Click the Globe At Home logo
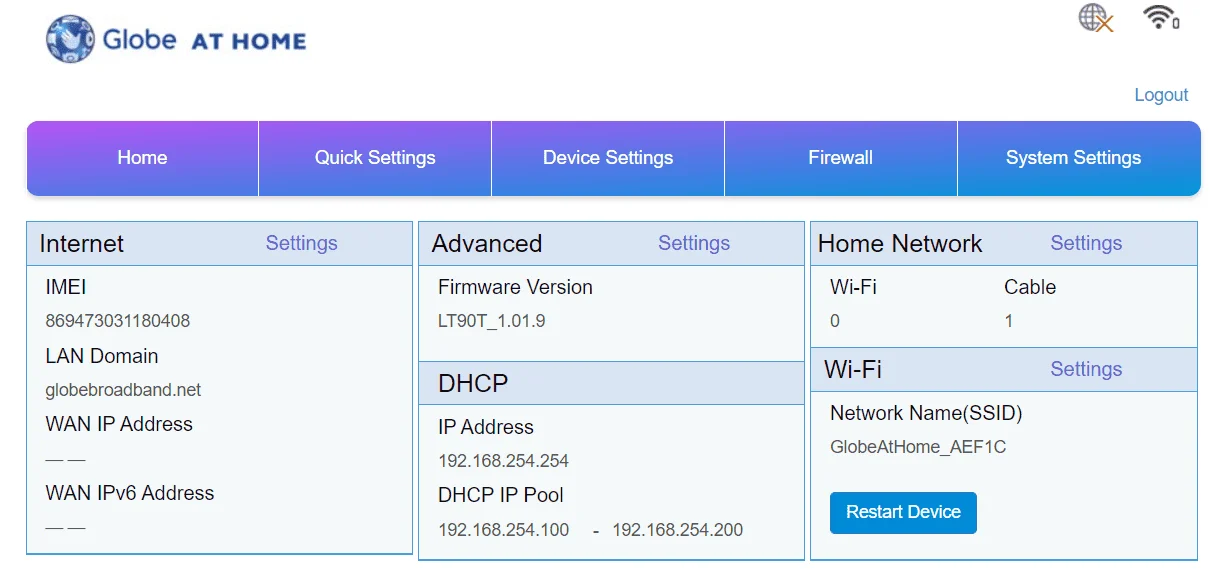 (x=176, y=40)
